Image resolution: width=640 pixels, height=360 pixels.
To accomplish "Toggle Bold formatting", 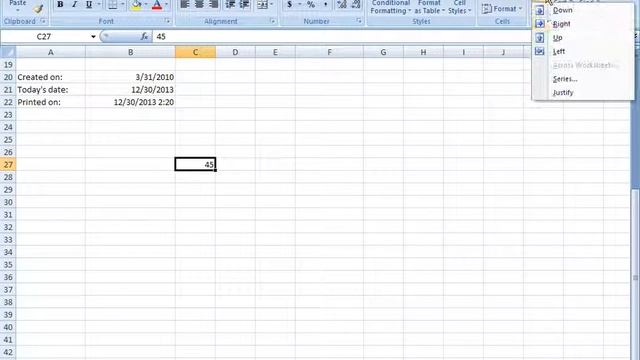I will [x=60, y=4].
